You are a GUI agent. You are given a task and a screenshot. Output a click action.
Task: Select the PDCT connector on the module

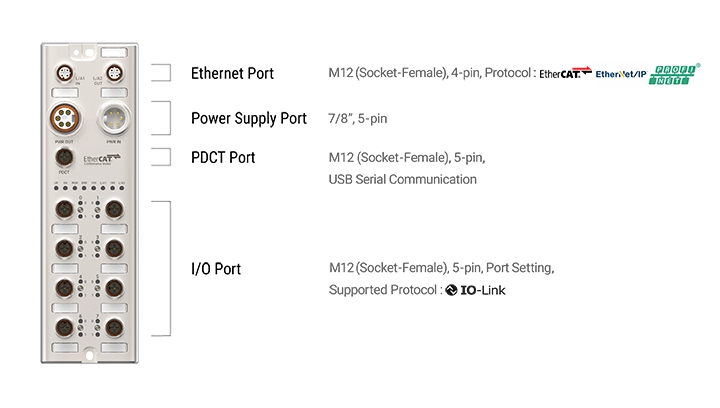click(x=64, y=158)
